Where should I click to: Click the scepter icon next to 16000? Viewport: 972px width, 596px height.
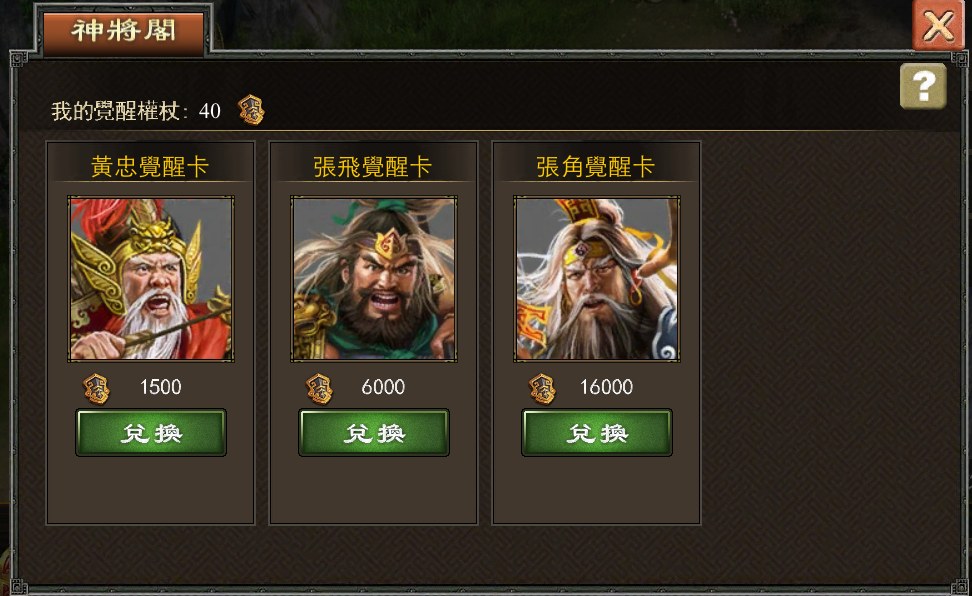click(542, 389)
